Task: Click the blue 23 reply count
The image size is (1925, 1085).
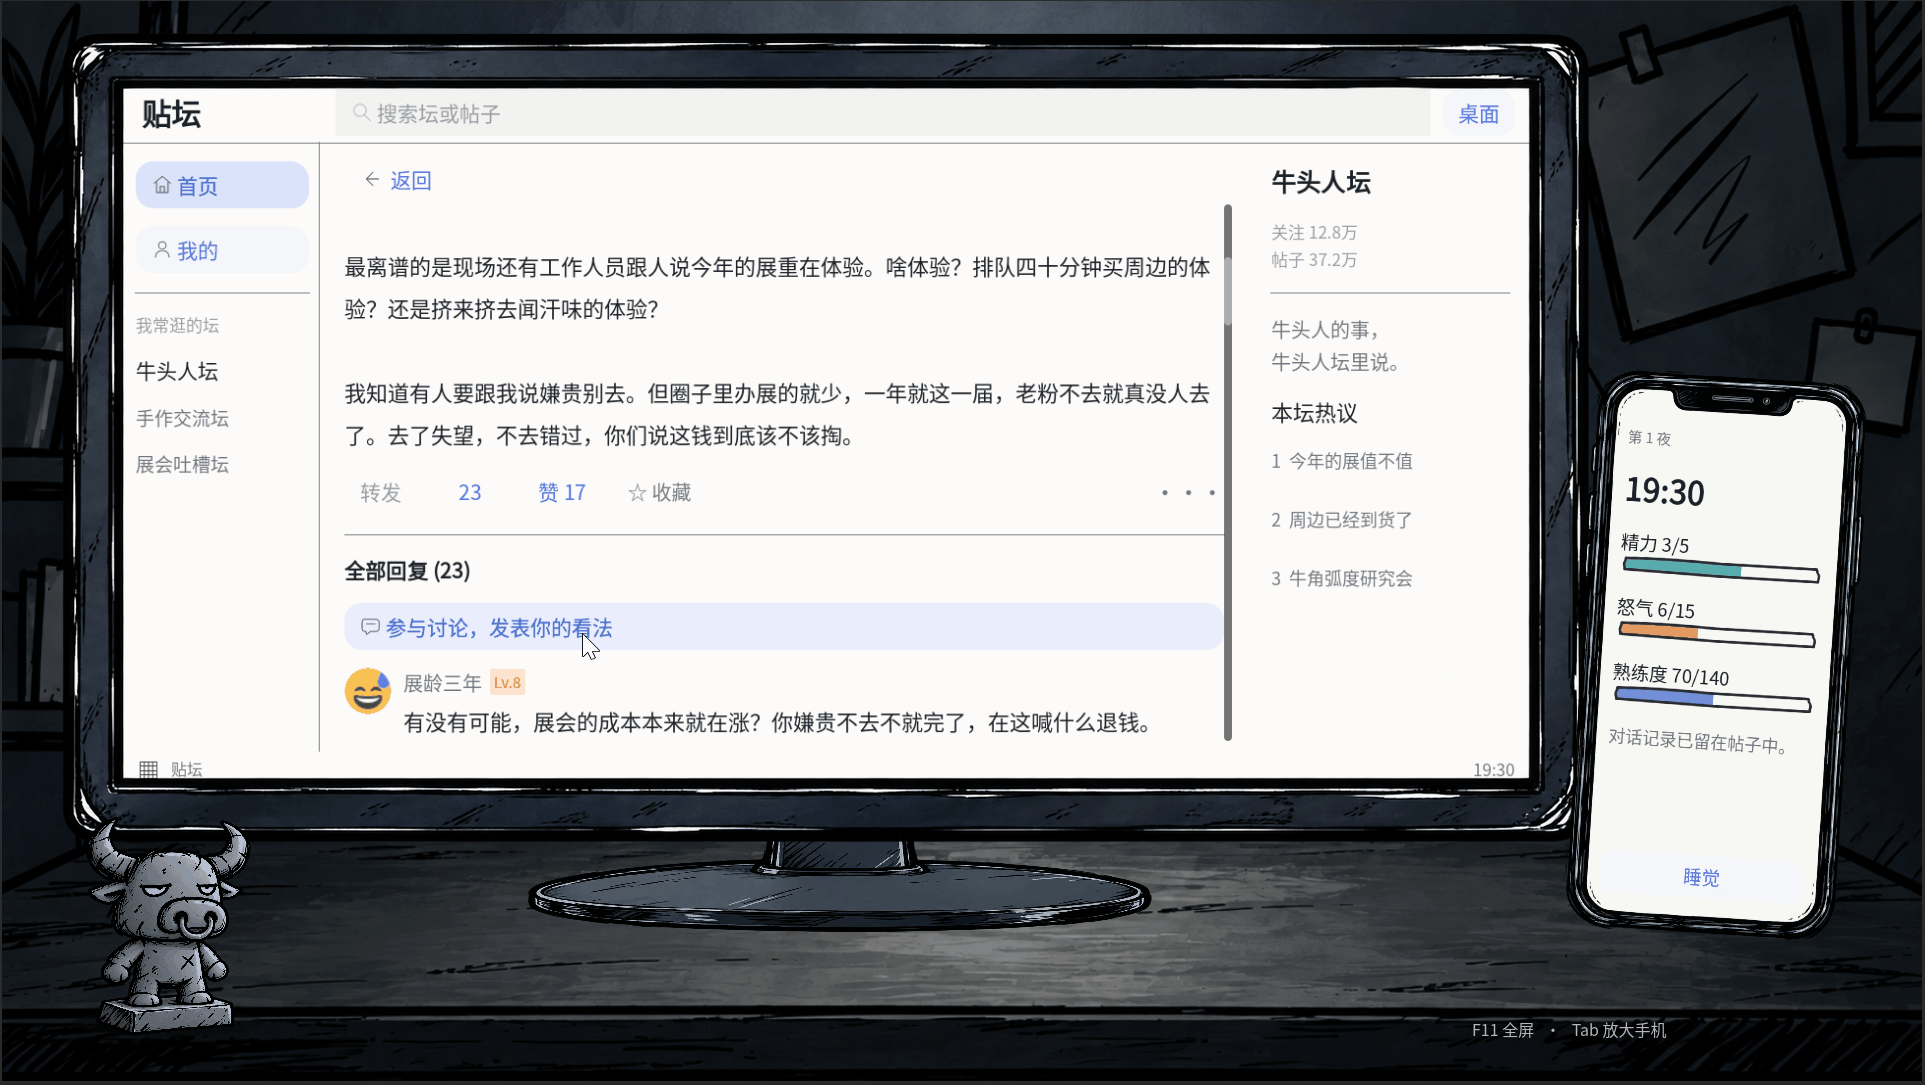Action: (x=470, y=492)
